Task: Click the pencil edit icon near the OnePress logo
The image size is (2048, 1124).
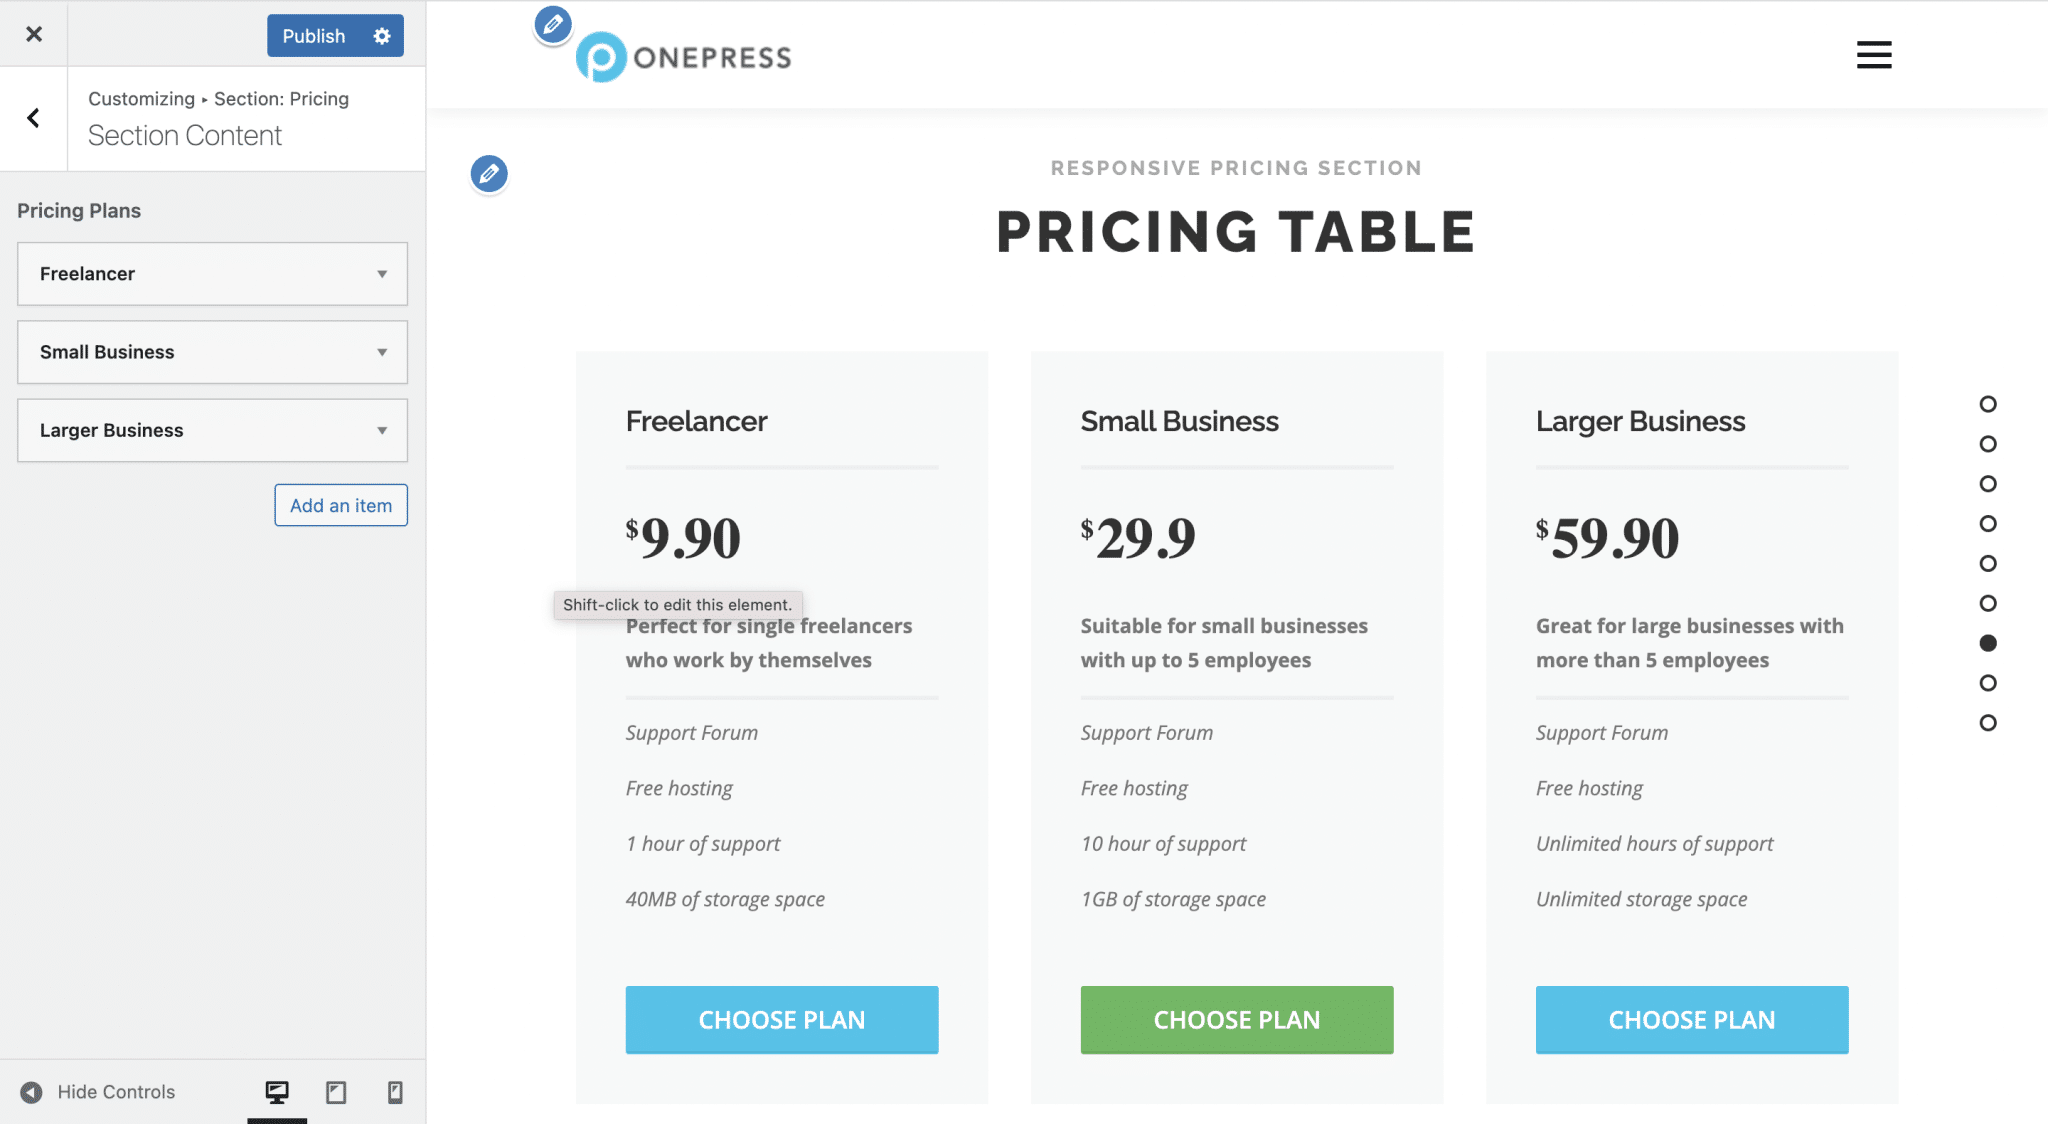Action: click(552, 25)
